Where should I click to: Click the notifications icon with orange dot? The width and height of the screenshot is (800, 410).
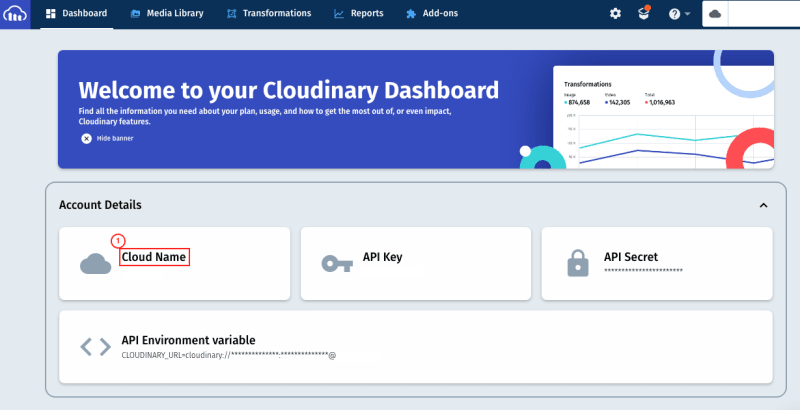[644, 13]
